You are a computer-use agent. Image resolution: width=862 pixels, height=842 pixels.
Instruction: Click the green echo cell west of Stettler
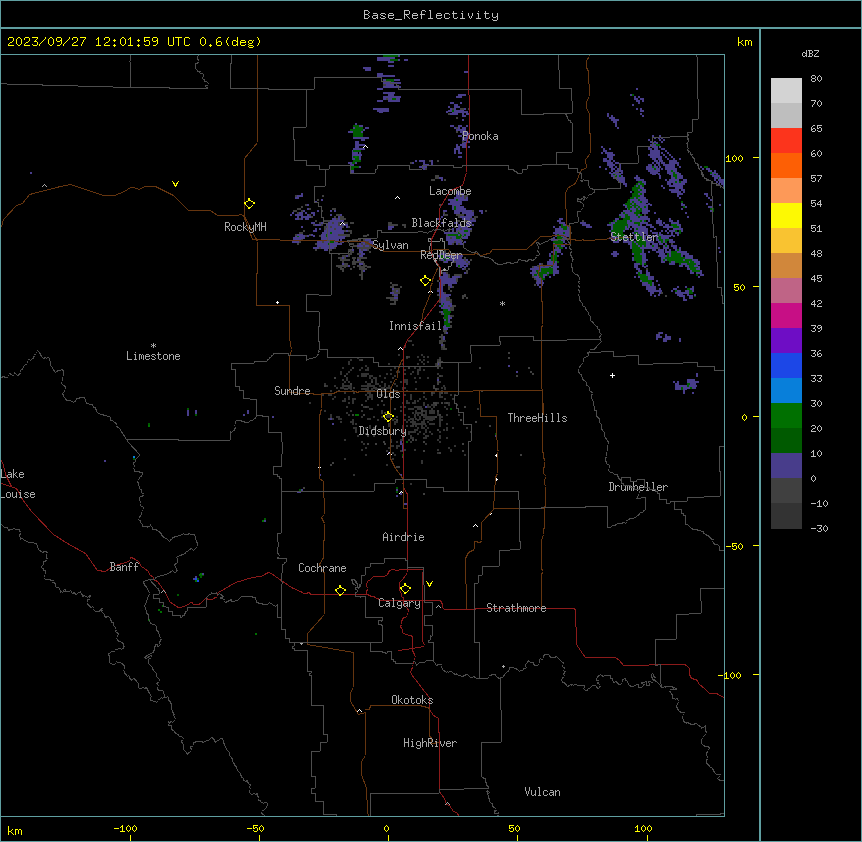click(551, 254)
